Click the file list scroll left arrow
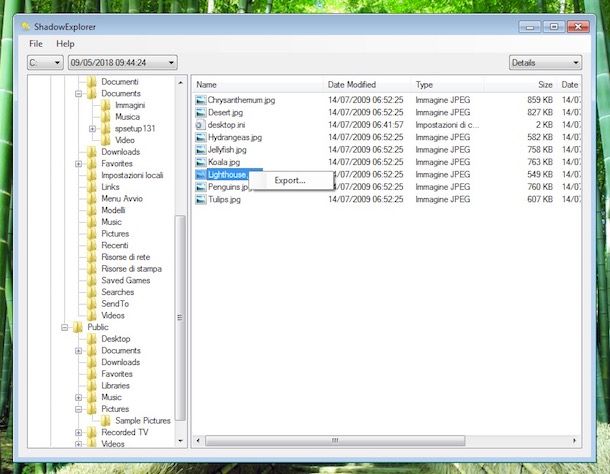Viewport: 610px width, 474px height. (198, 441)
